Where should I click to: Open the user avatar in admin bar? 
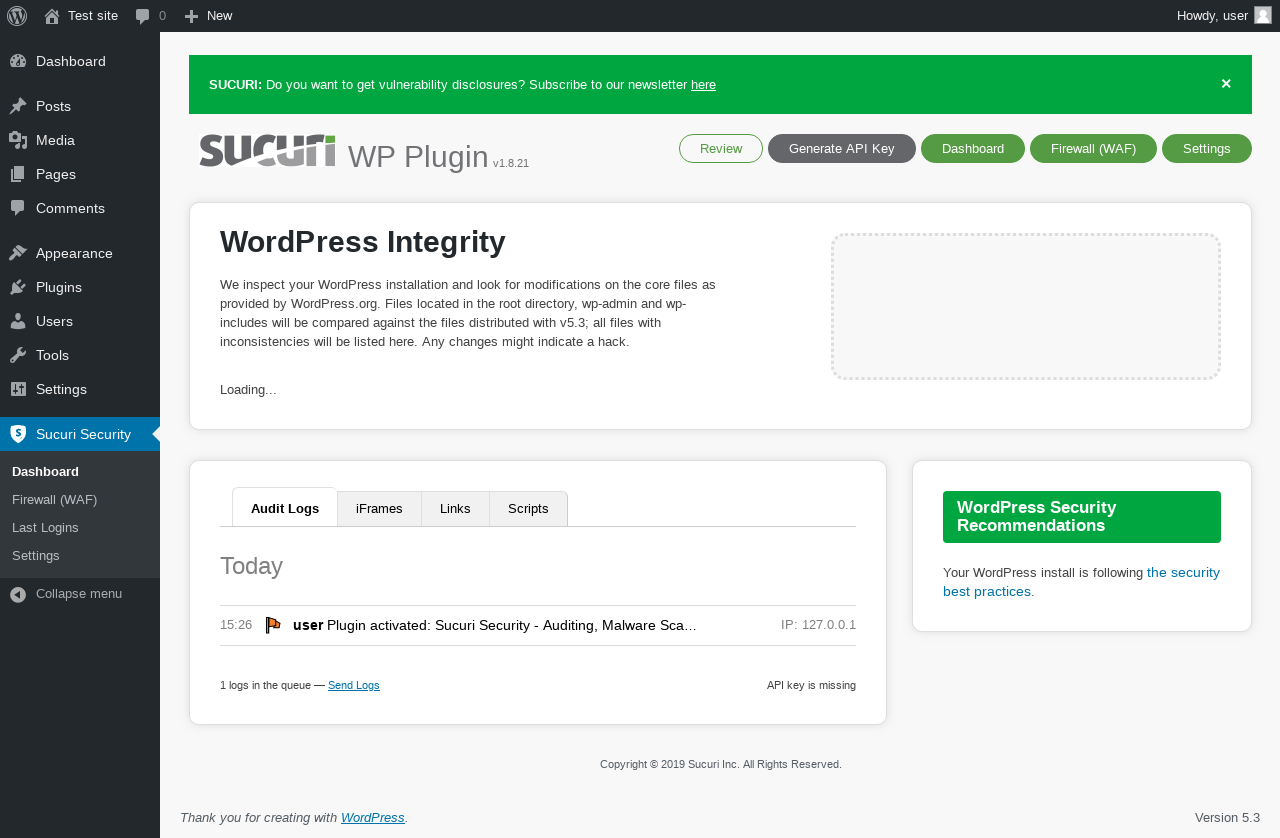(1263, 15)
